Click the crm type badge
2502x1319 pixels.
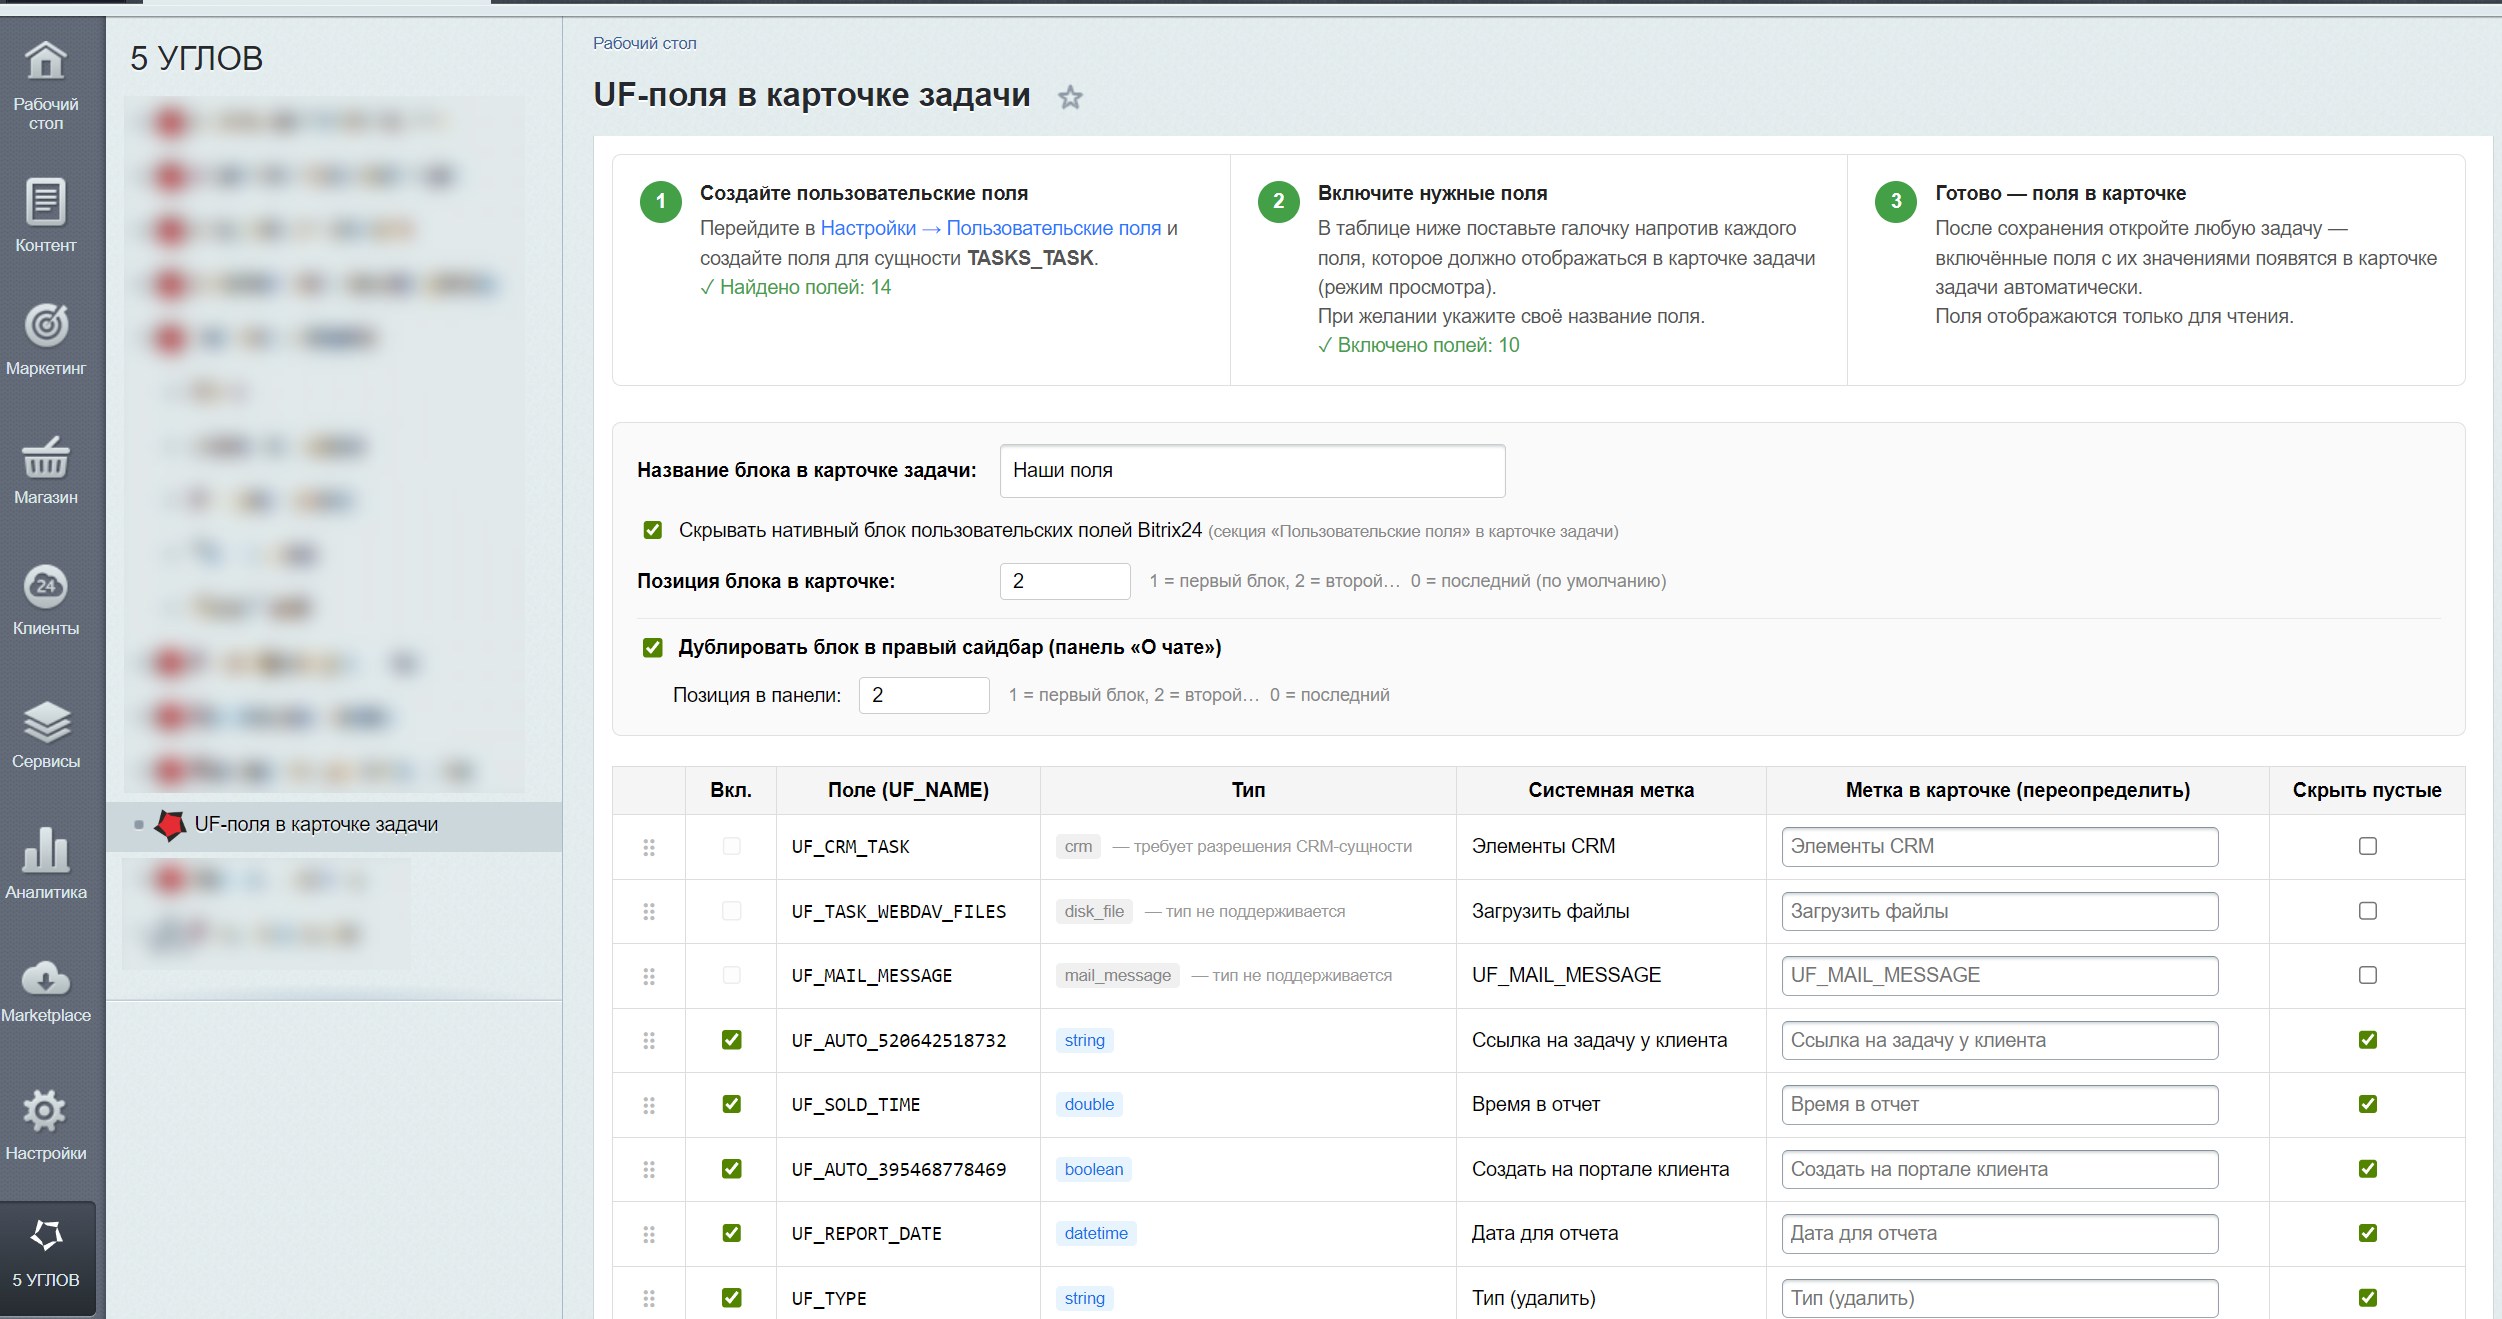point(1078,847)
